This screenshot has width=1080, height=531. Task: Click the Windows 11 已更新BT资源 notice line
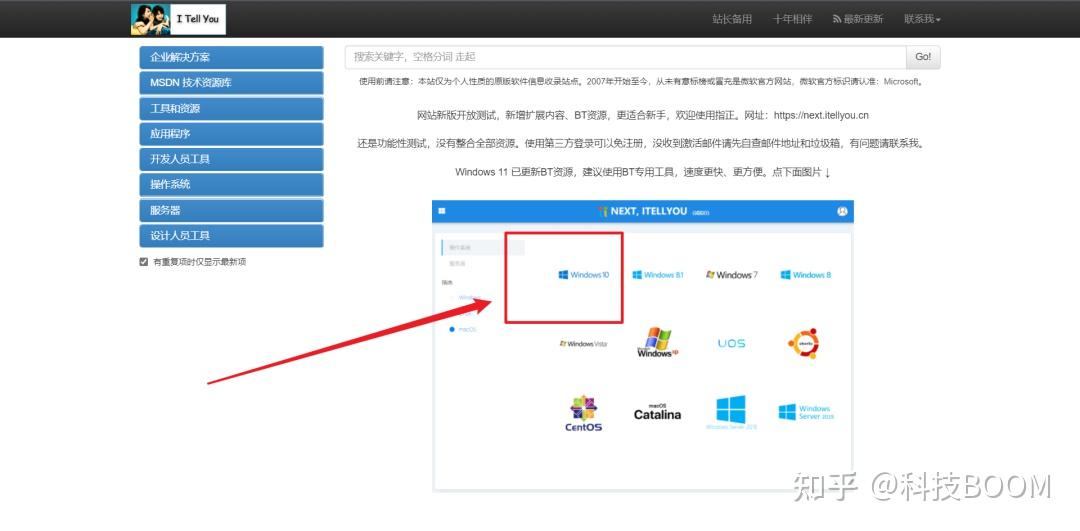point(643,172)
